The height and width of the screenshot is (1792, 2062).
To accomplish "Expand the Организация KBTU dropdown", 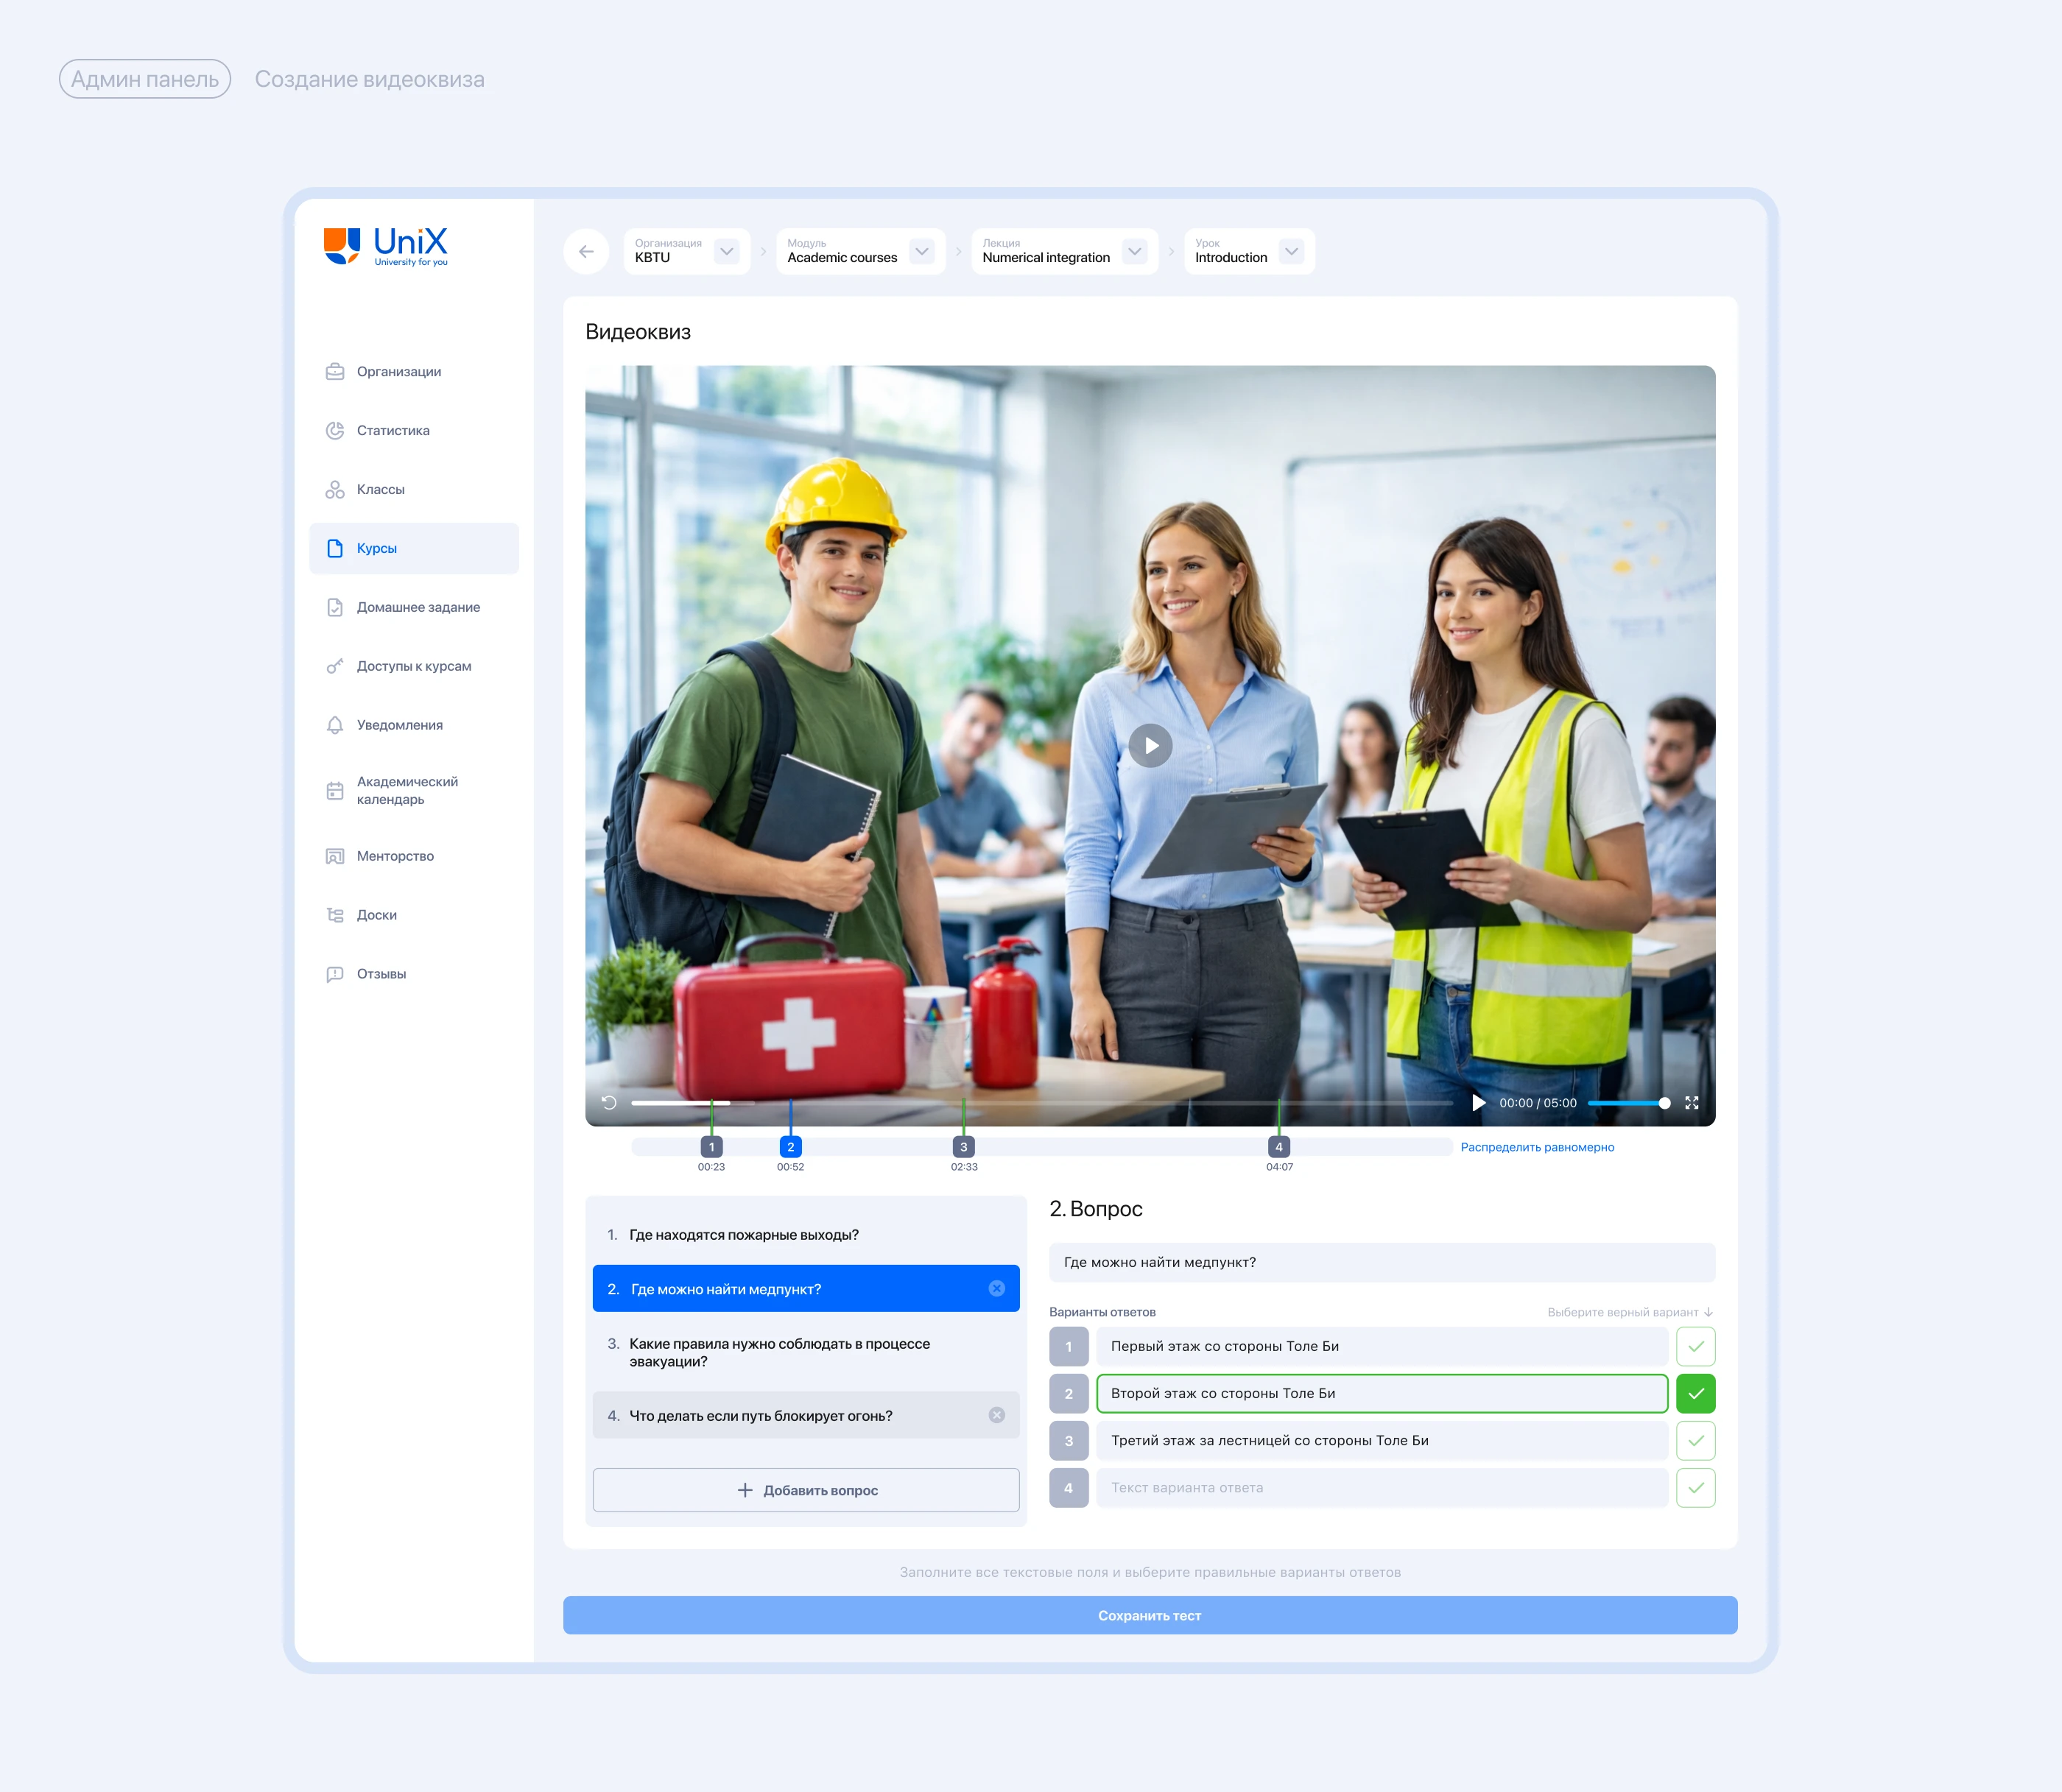I will pyautogui.click(x=727, y=252).
